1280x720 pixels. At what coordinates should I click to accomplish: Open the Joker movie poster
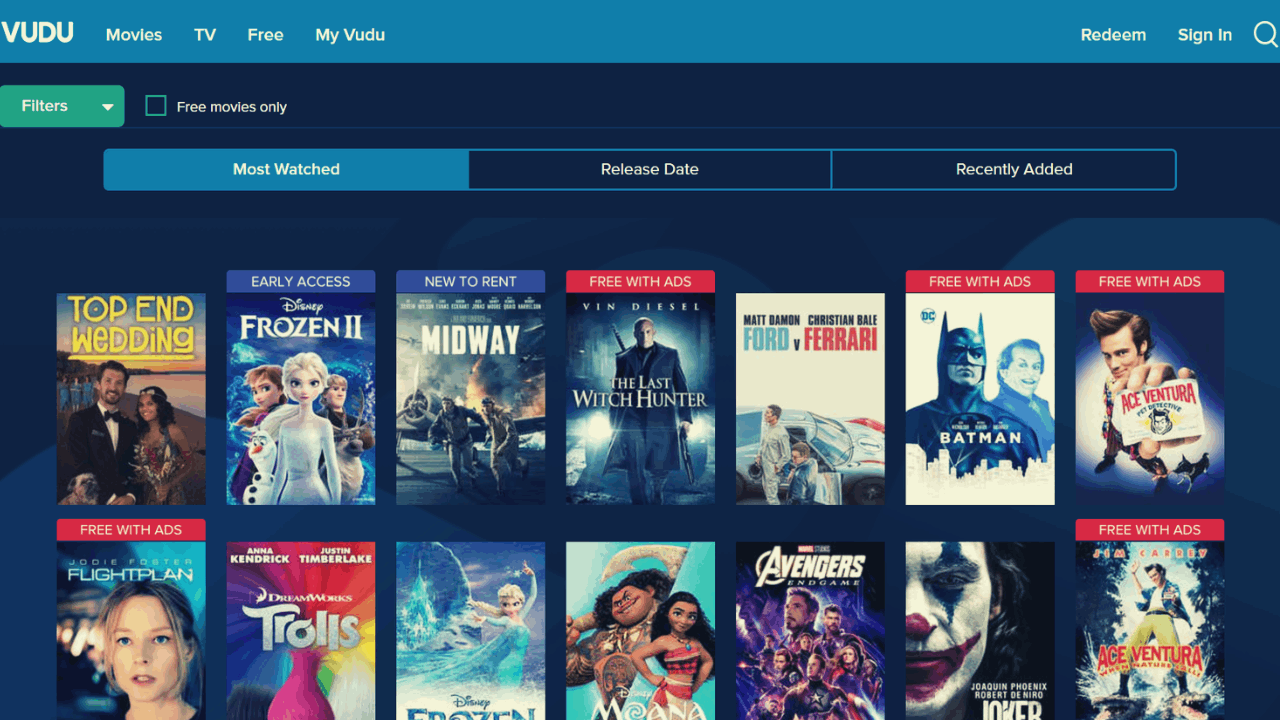pyautogui.click(x=980, y=631)
